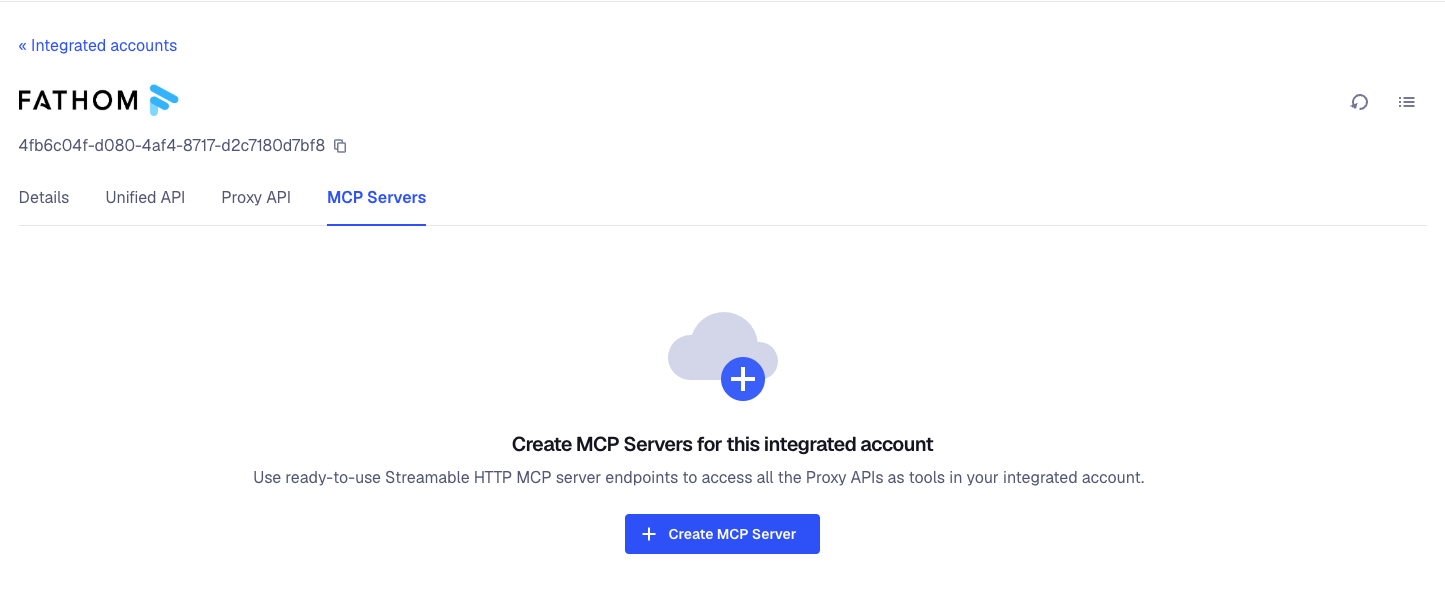Open the Unified API tab
Image resolution: width=1445 pixels, height=596 pixels.
tap(144, 197)
